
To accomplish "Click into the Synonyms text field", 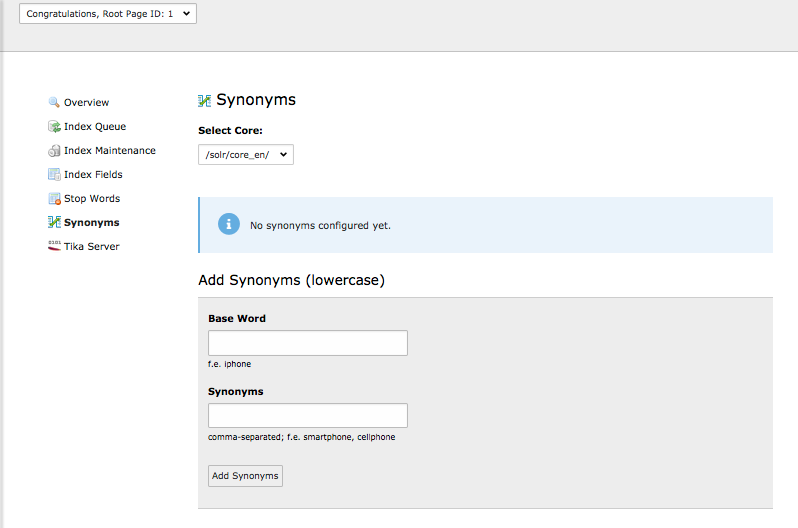I will pos(308,416).
